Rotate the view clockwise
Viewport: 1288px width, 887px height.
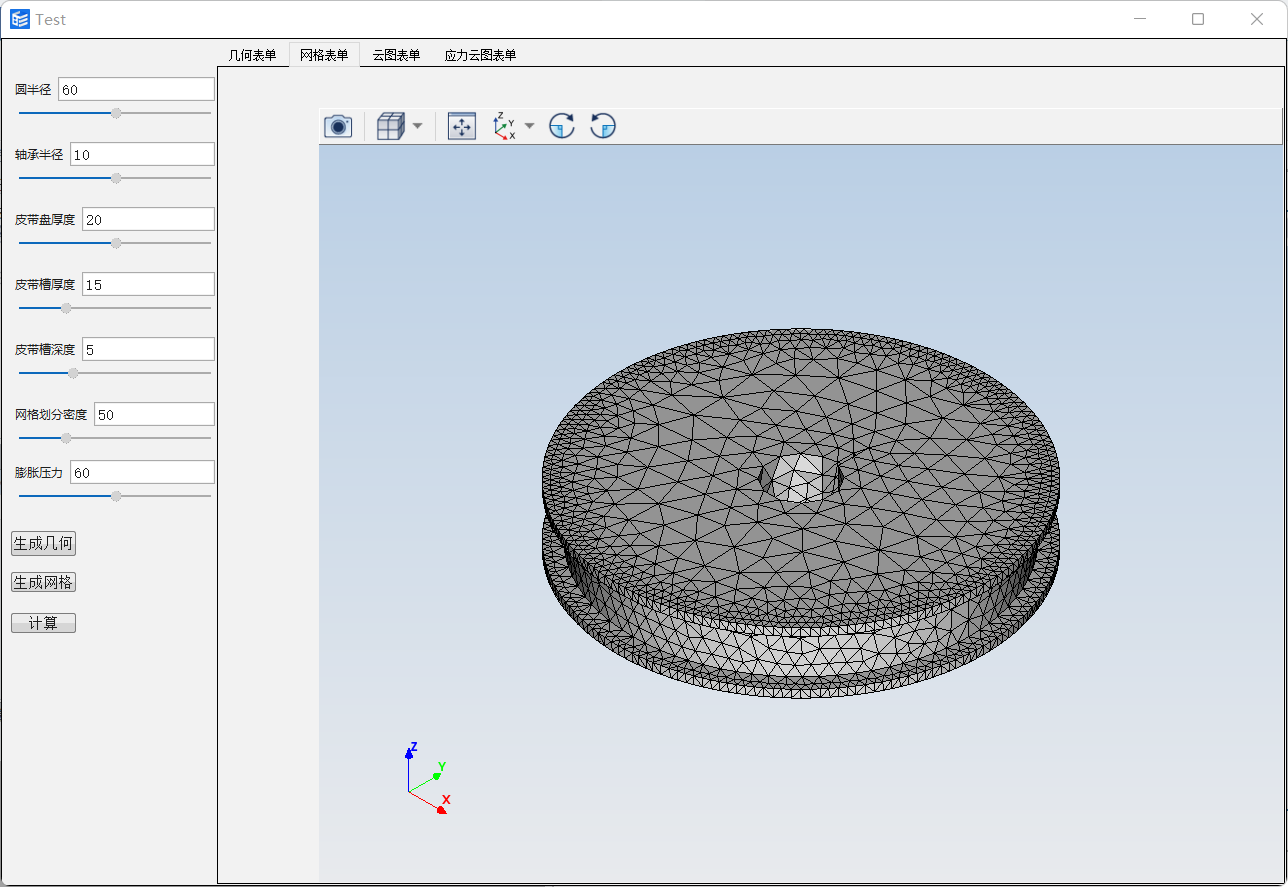point(562,126)
